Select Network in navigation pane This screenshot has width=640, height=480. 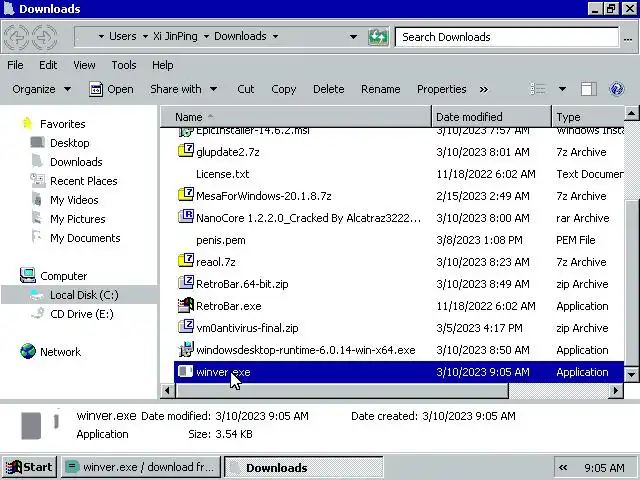[60, 352]
